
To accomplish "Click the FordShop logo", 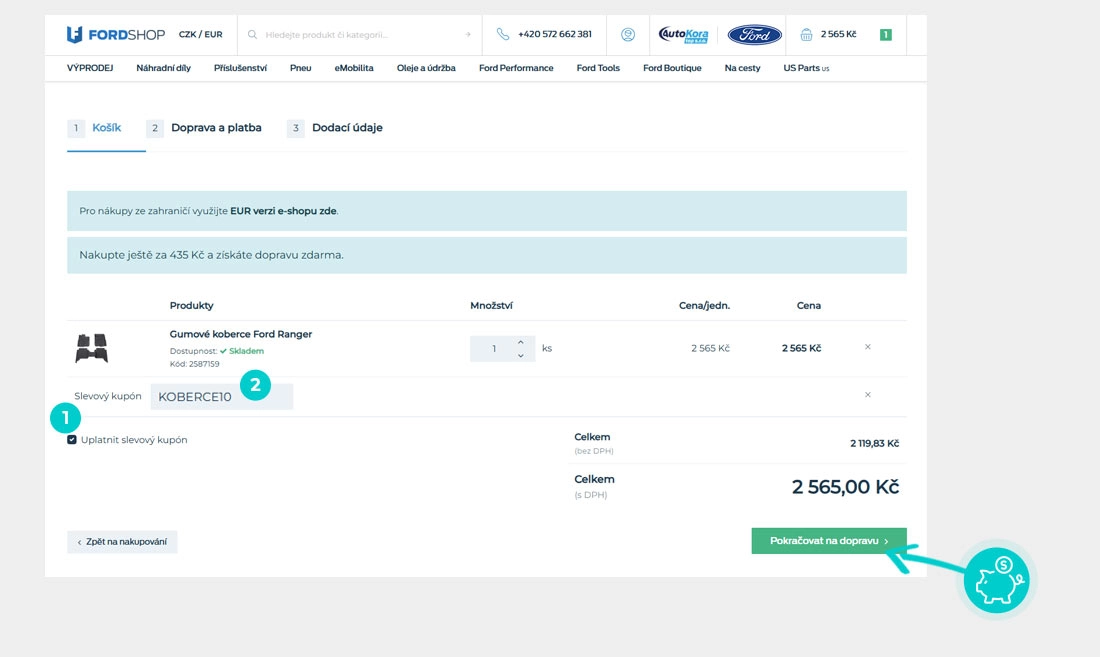I will pos(116,34).
